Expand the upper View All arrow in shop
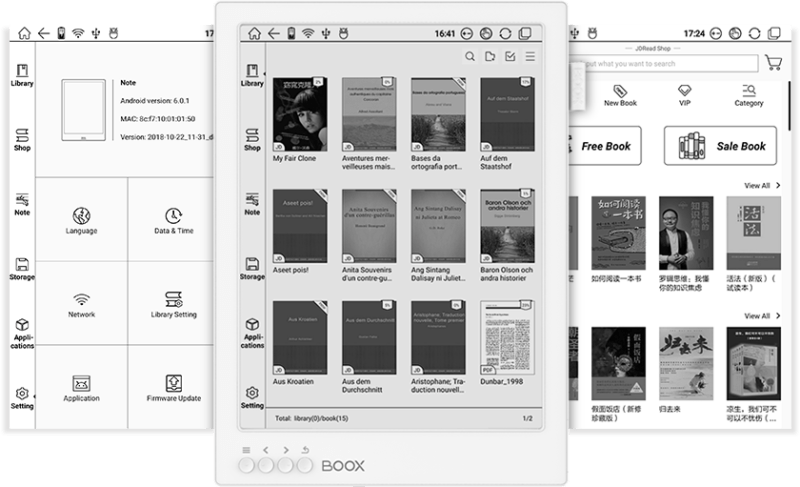 click(x=761, y=186)
